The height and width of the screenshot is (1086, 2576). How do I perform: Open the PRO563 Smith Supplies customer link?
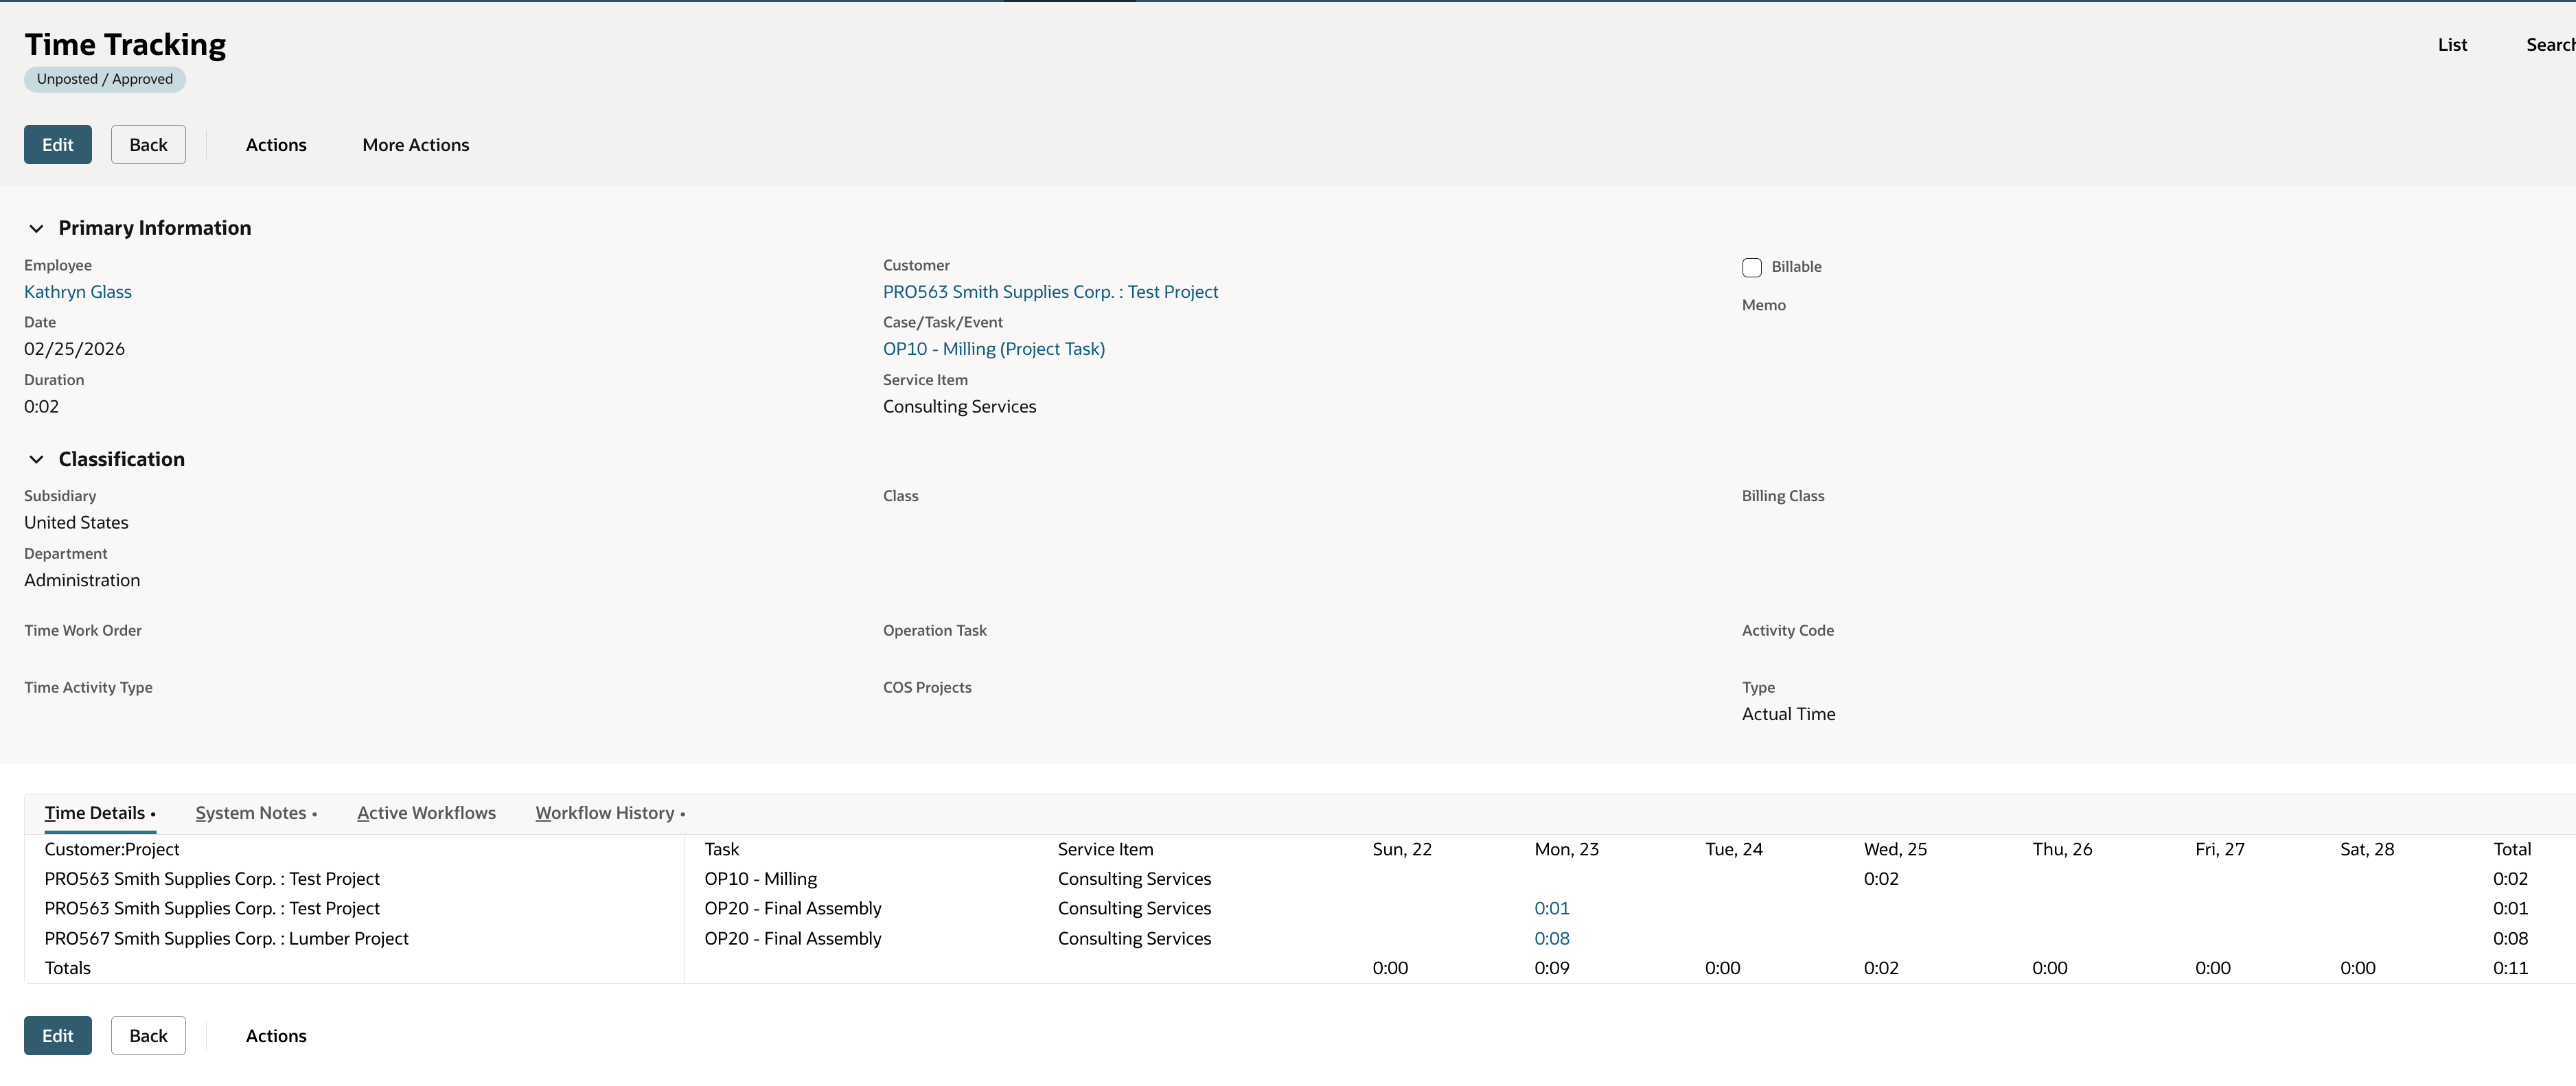[1050, 292]
